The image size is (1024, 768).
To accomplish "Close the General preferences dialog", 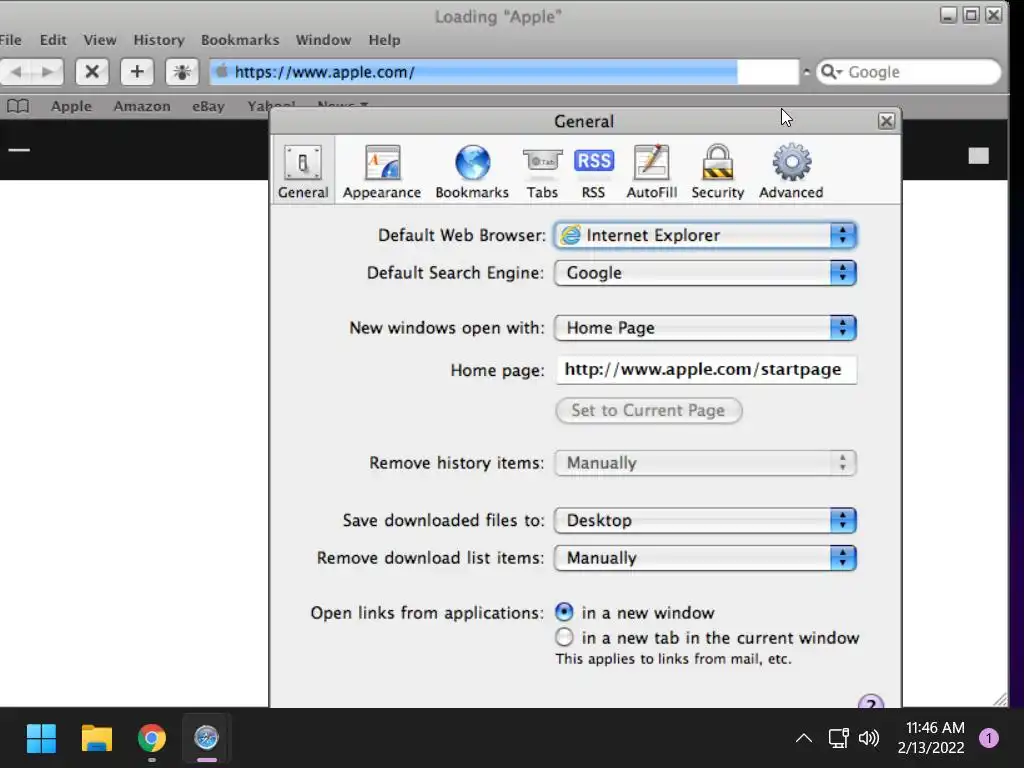I will pyautogui.click(x=886, y=121).
